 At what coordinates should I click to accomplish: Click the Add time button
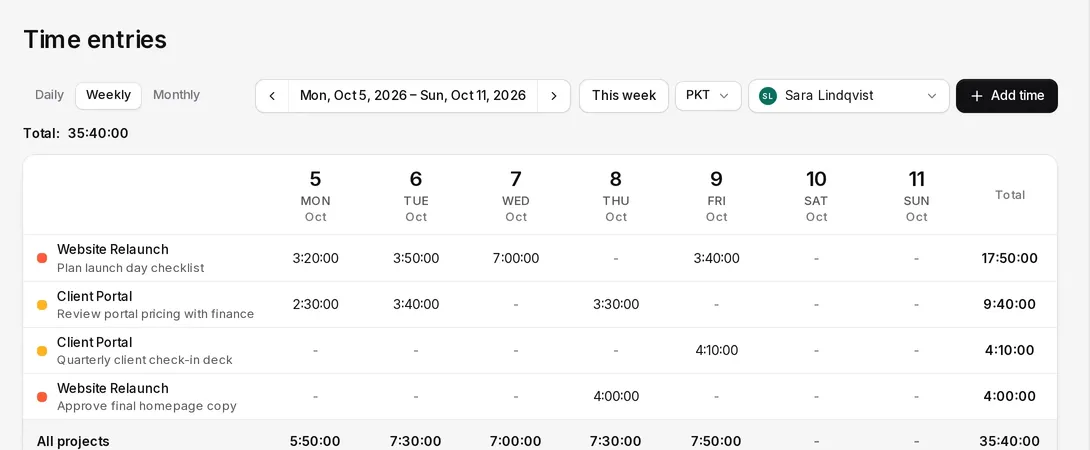(x=1007, y=96)
